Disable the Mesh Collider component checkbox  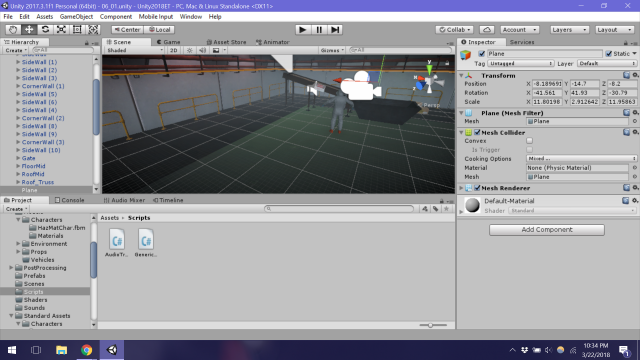click(477, 132)
